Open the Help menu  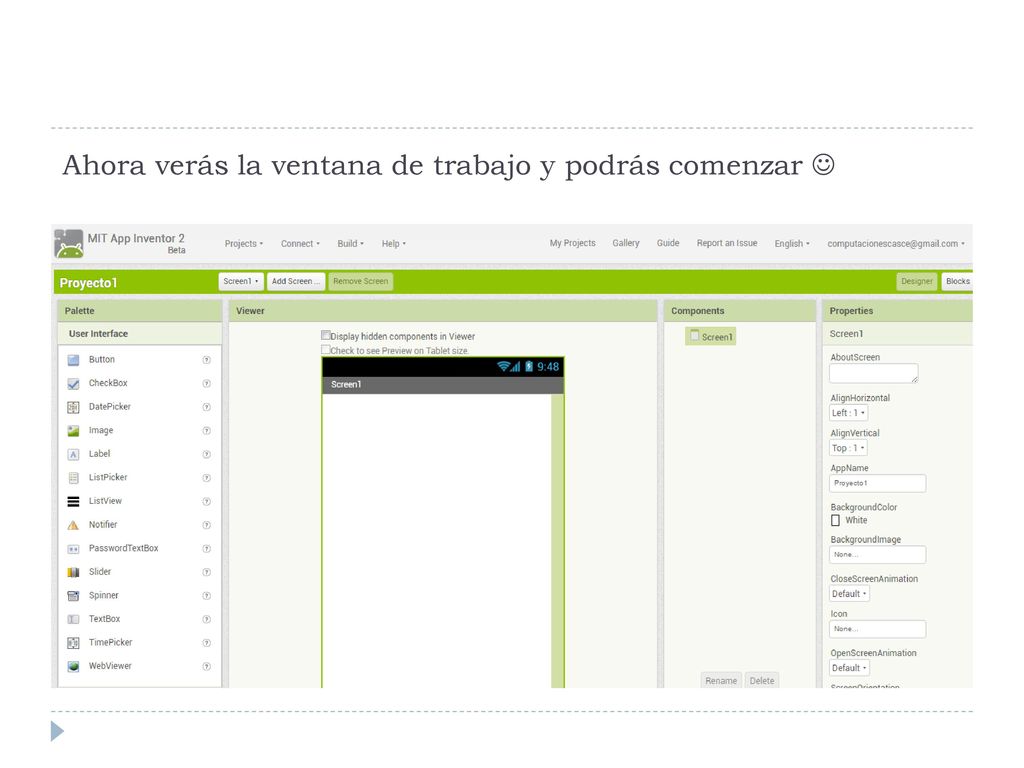pos(393,244)
